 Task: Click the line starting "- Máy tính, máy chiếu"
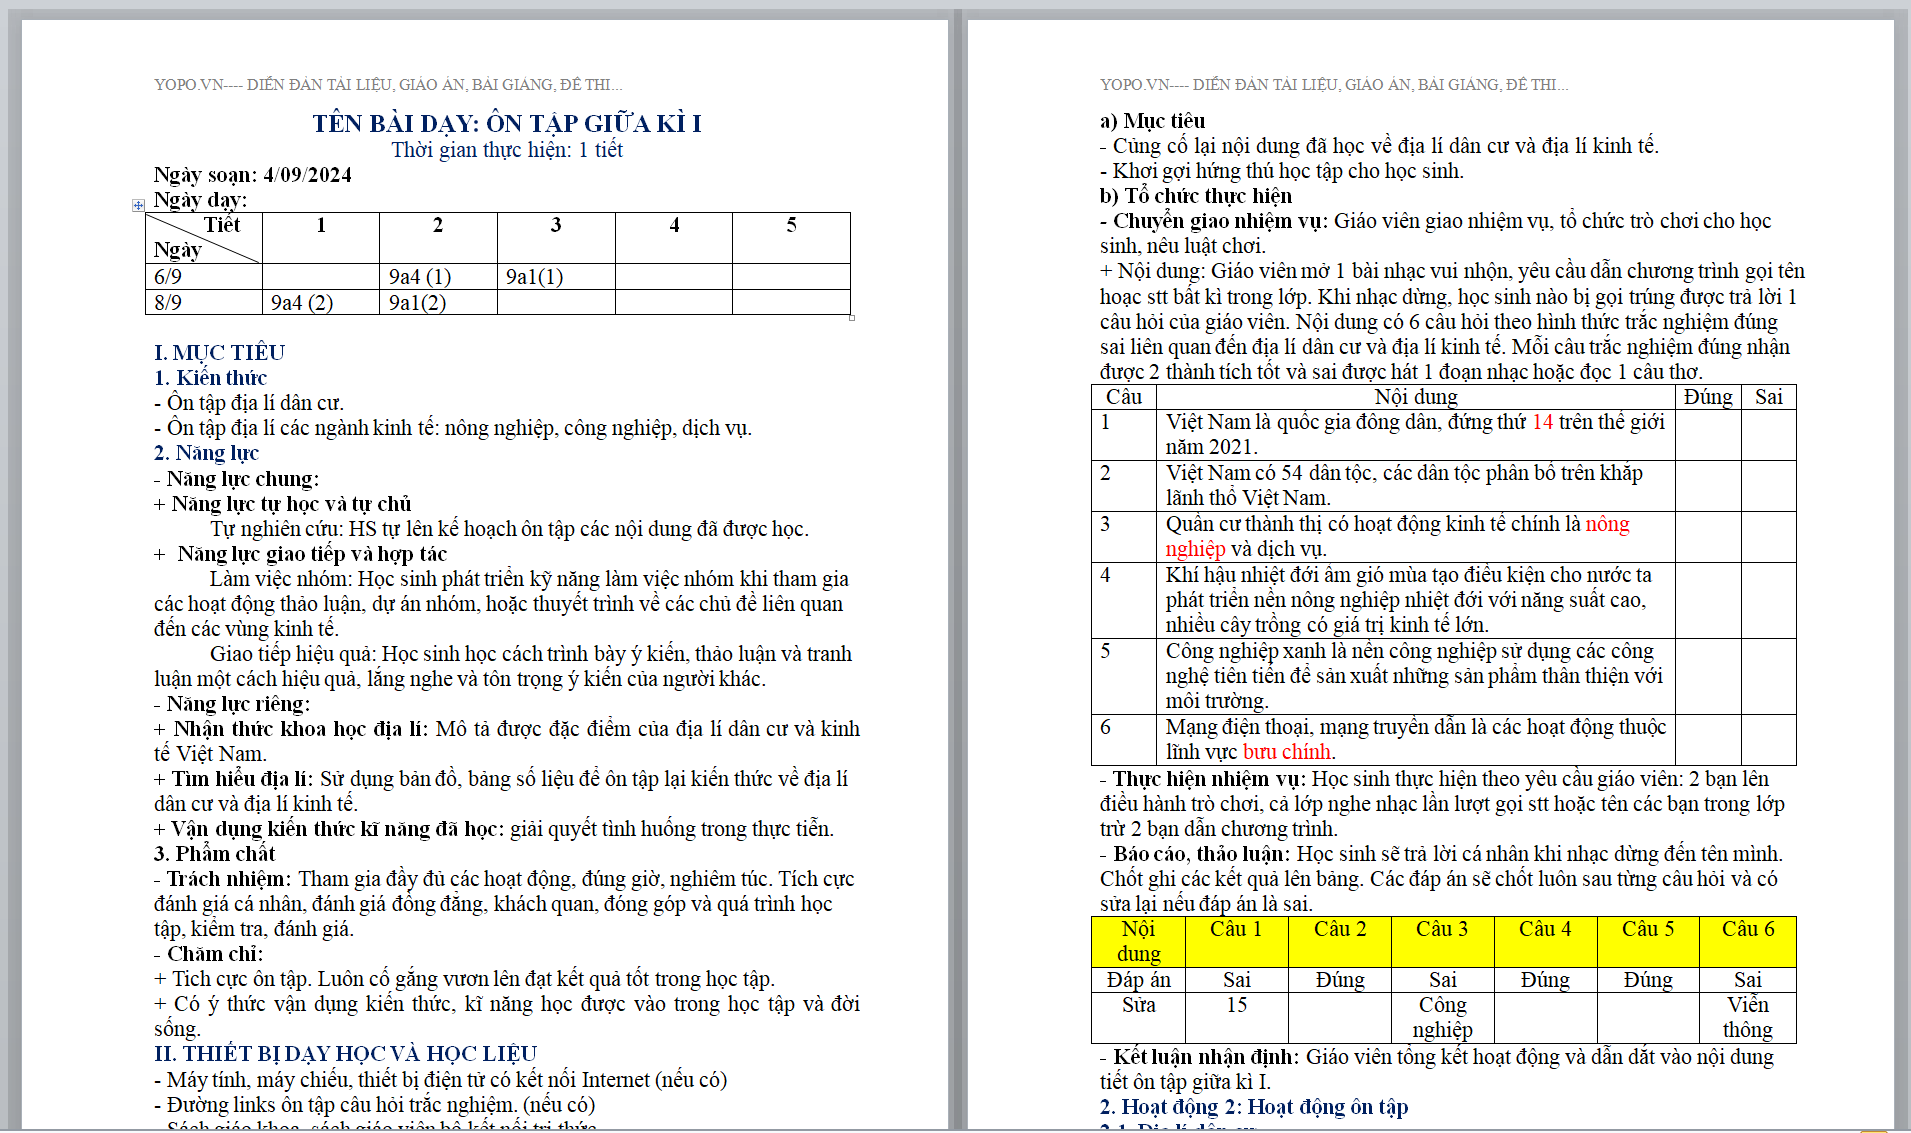(440, 1080)
